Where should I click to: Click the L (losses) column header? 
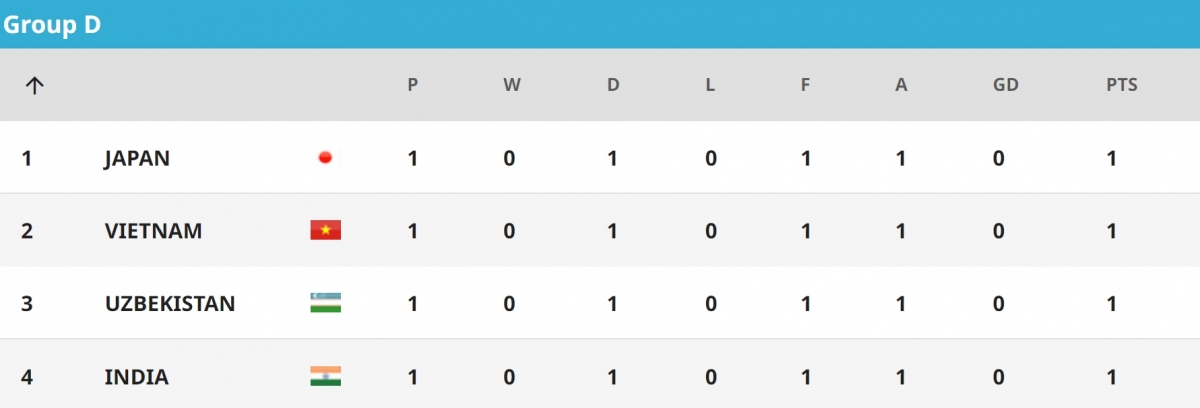(x=710, y=85)
